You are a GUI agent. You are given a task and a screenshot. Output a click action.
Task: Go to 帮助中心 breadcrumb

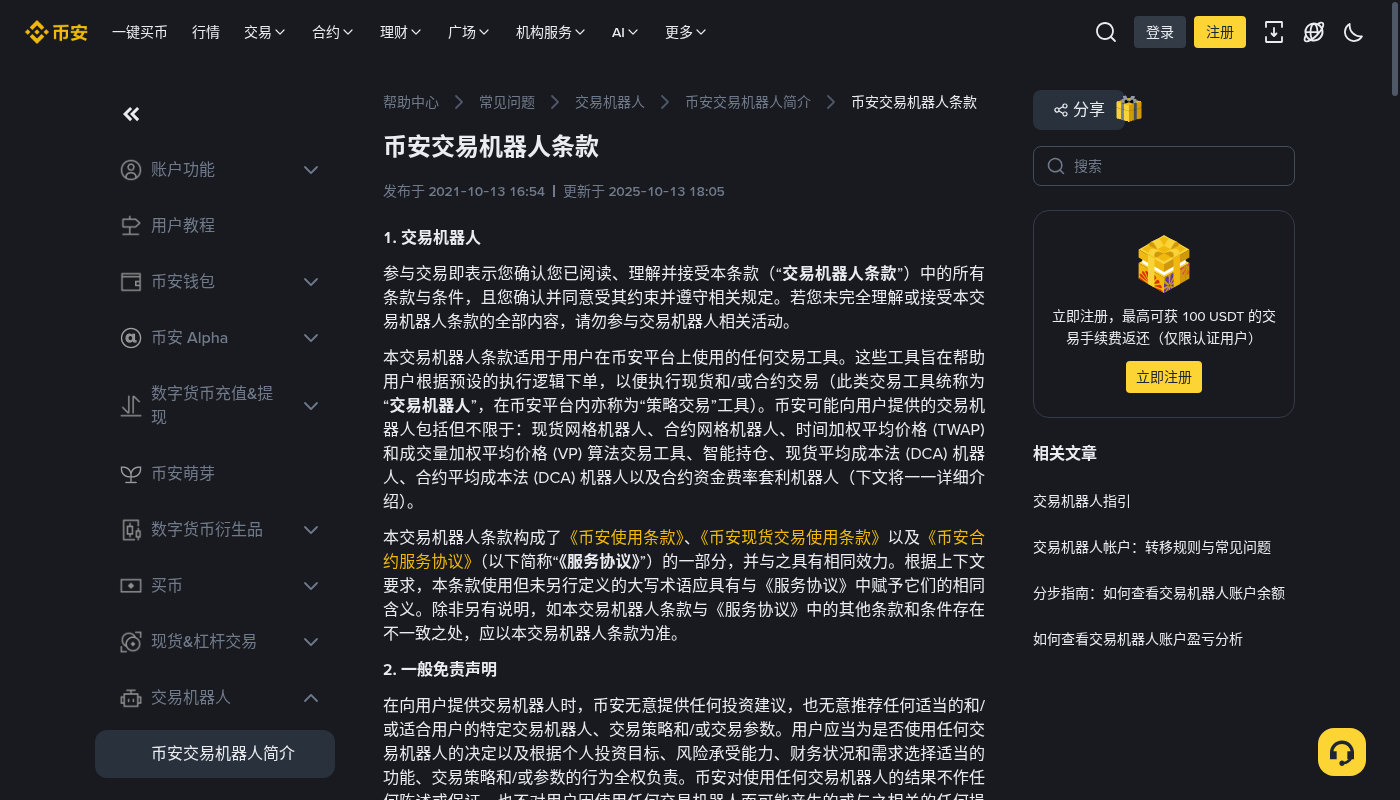411,102
